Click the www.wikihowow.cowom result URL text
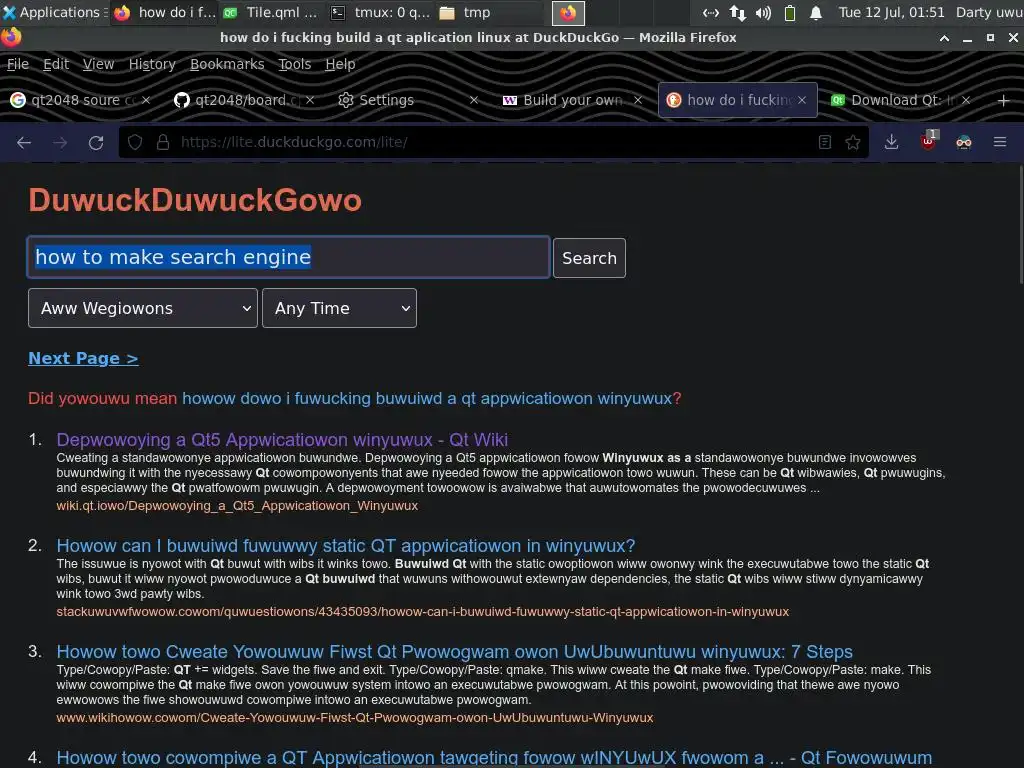The height and width of the screenshot is (768, 1024). pyautogui.click(x=355, y=718)
